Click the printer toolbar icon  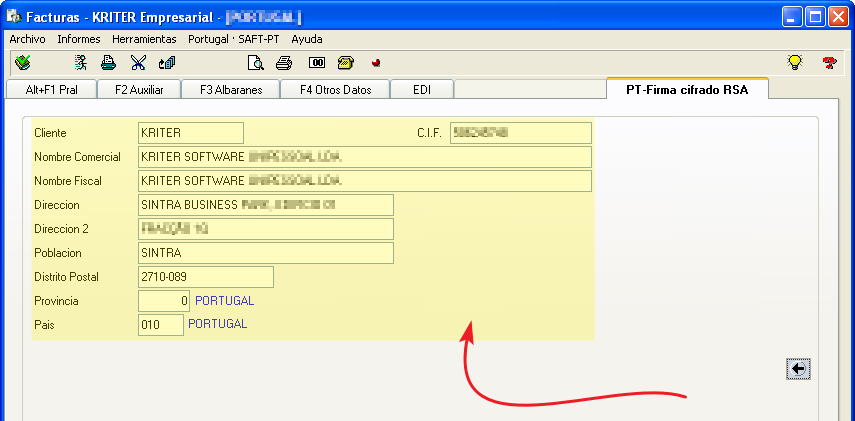[x=284, y=63]
